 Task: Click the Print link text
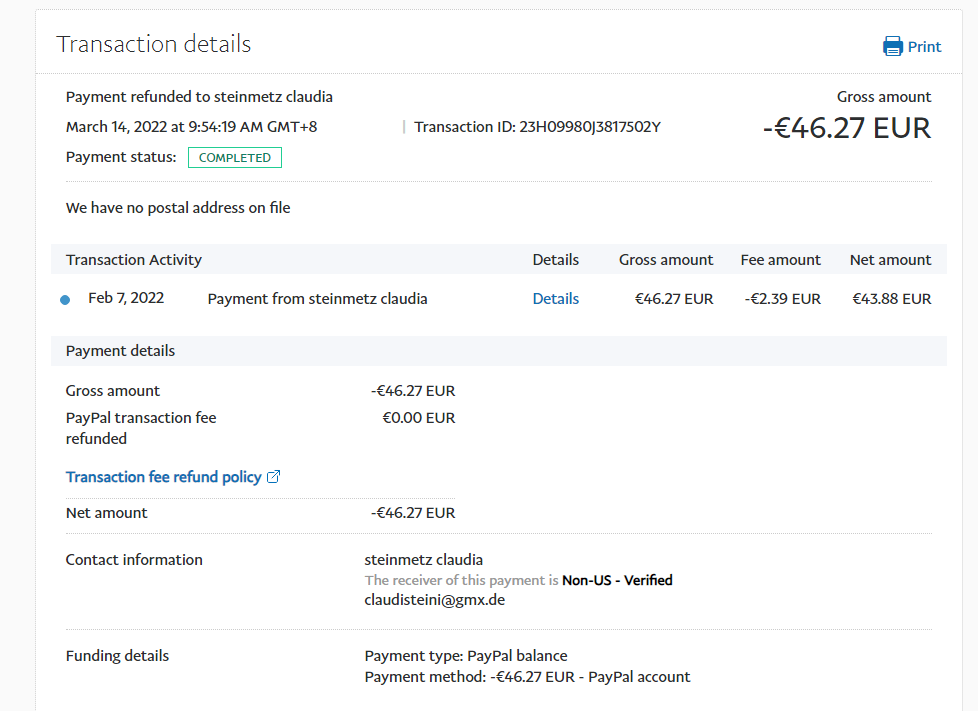tap(924, 47)
